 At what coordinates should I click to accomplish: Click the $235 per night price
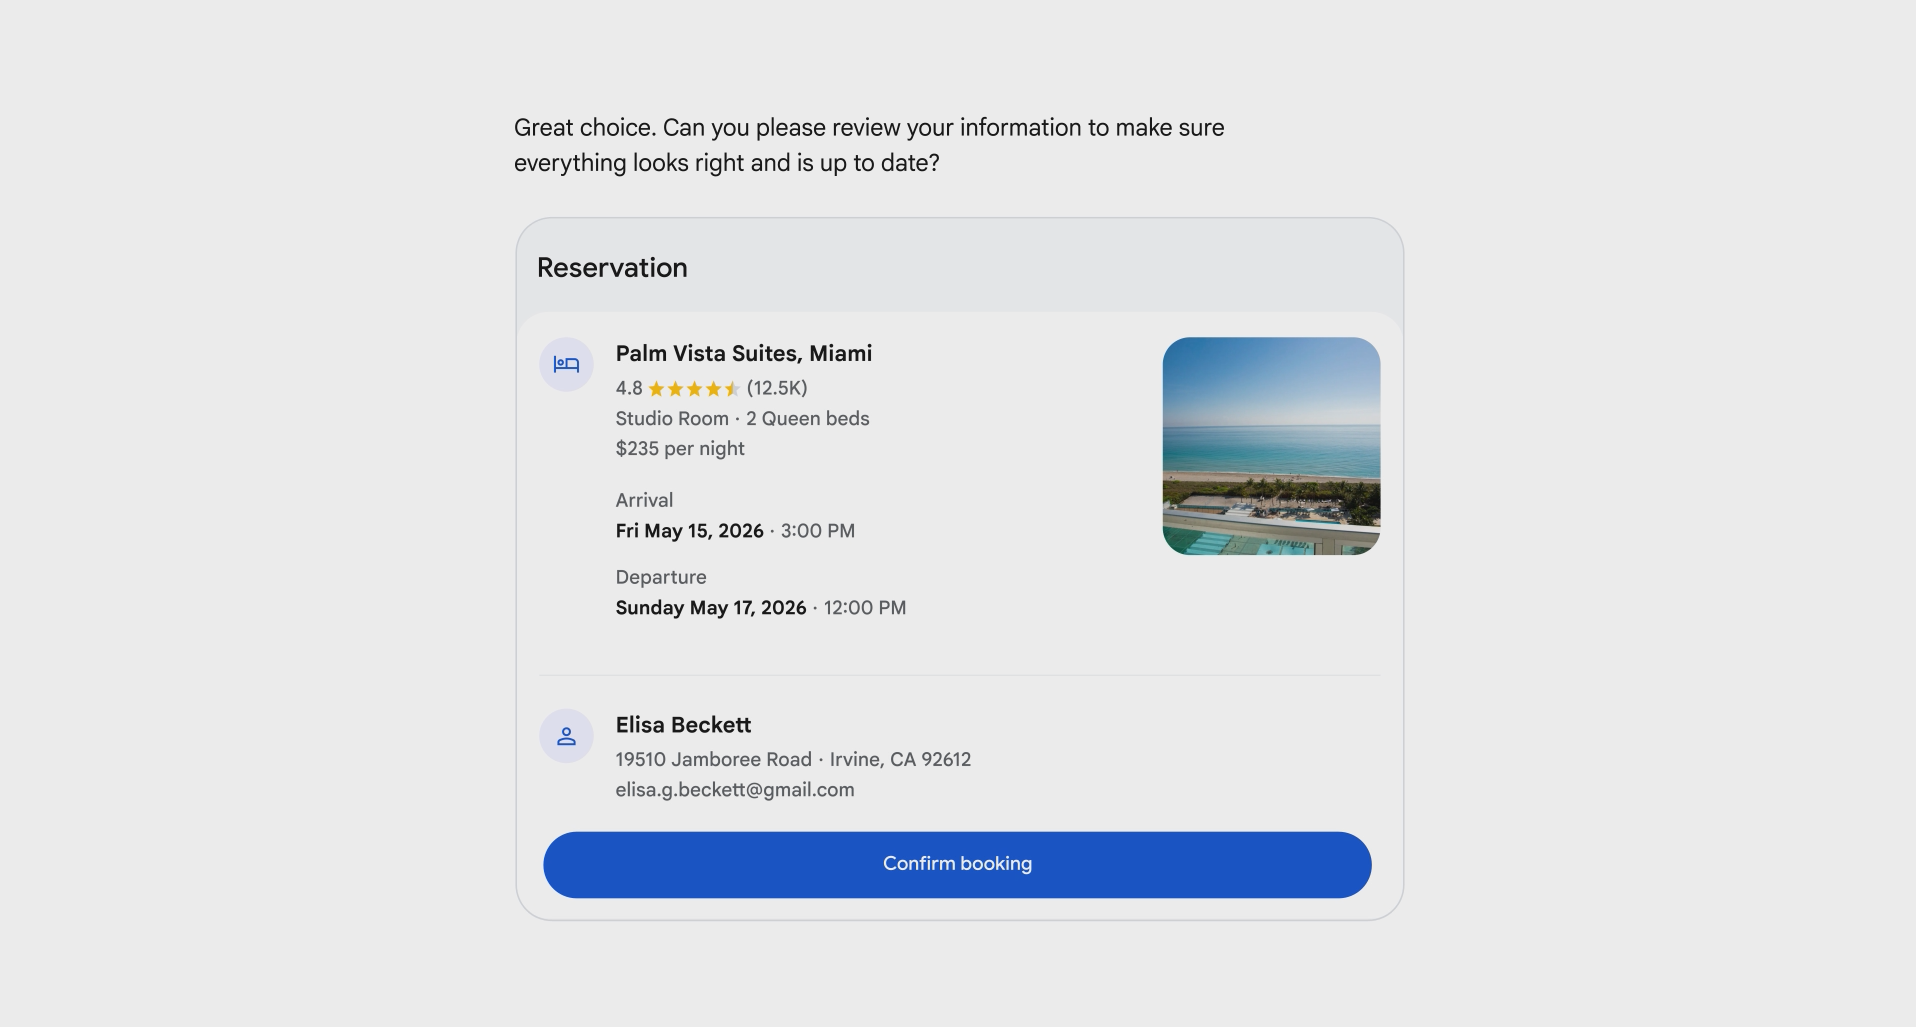680,449
